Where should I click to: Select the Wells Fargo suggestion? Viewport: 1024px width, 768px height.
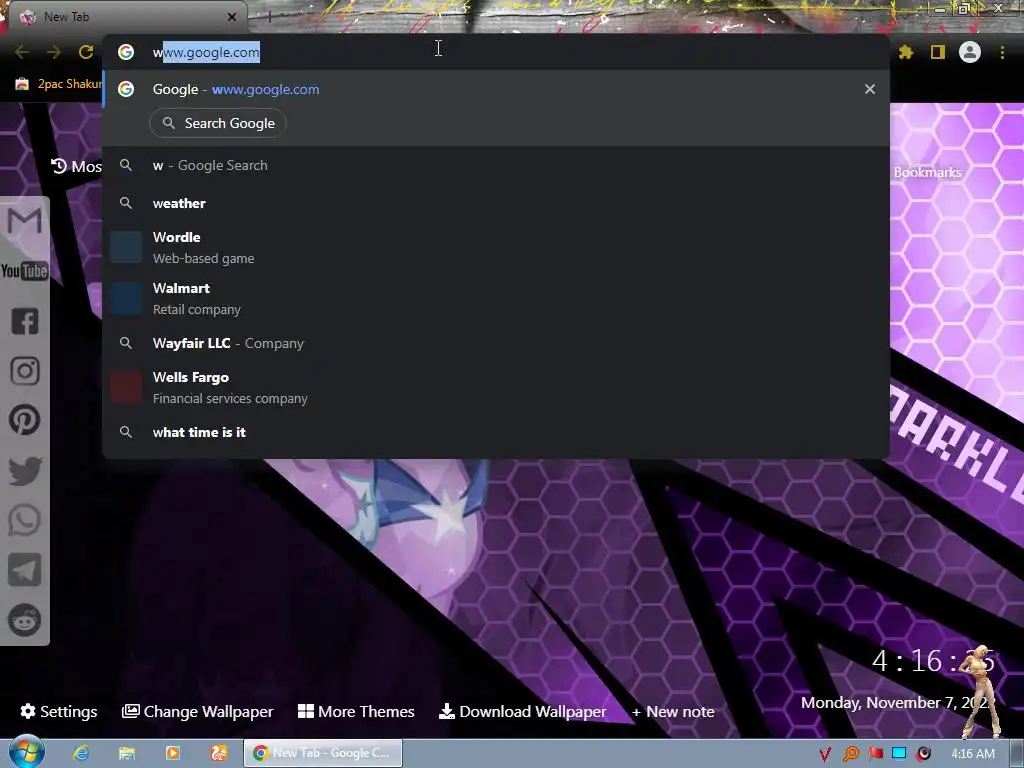point(496,387)
